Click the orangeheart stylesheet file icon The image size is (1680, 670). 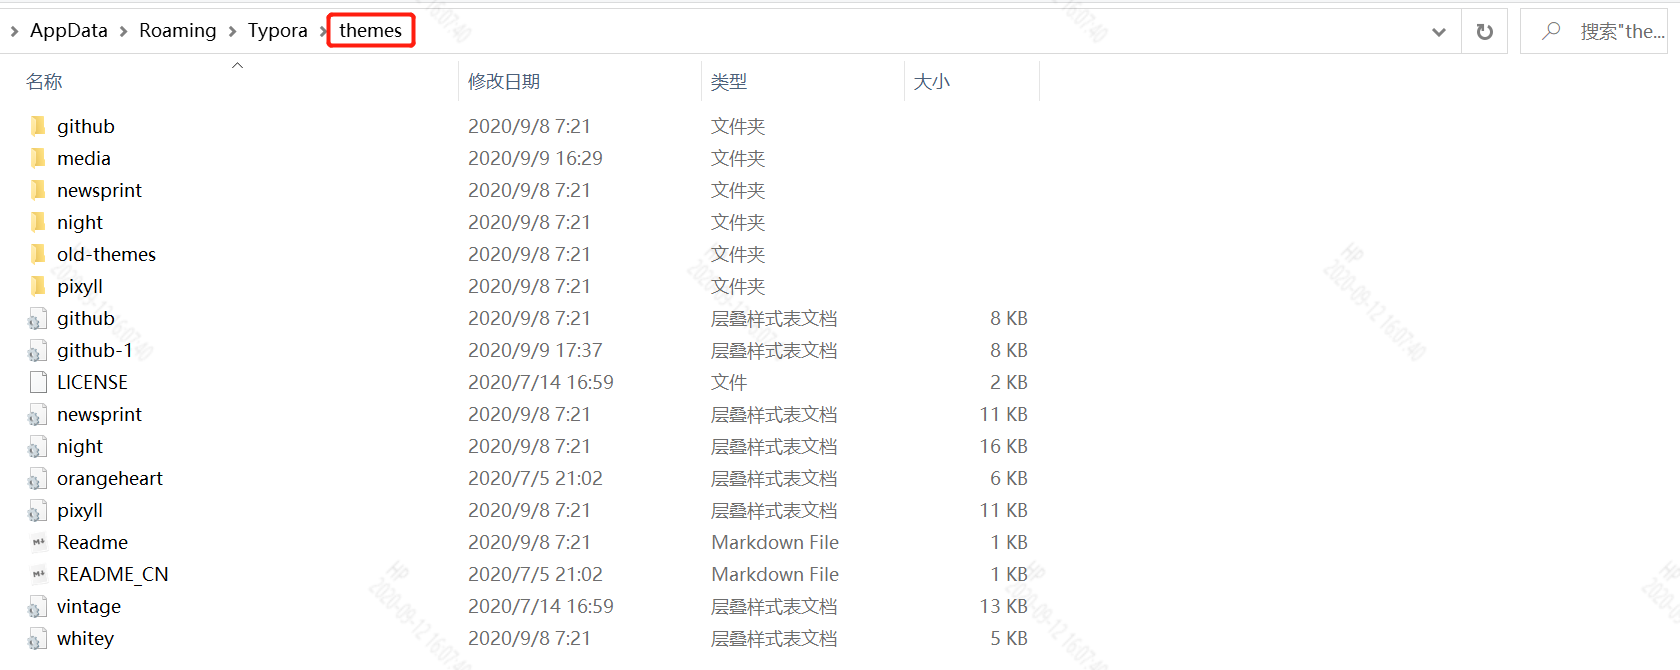(x=38, y=479)
